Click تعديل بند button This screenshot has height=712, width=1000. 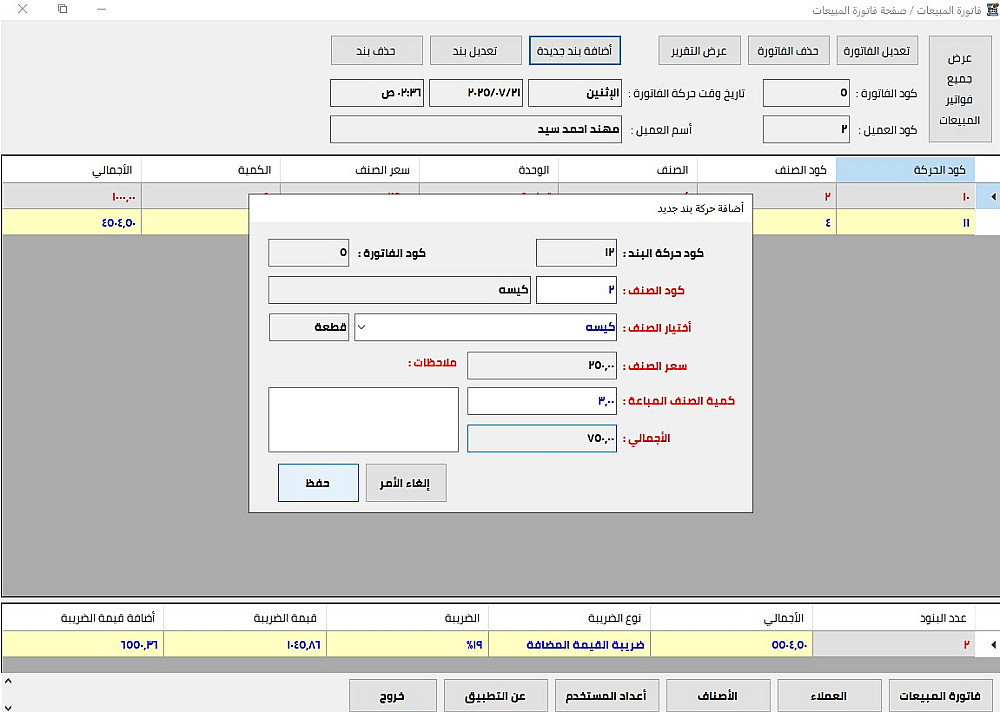(x=476, y=50)
